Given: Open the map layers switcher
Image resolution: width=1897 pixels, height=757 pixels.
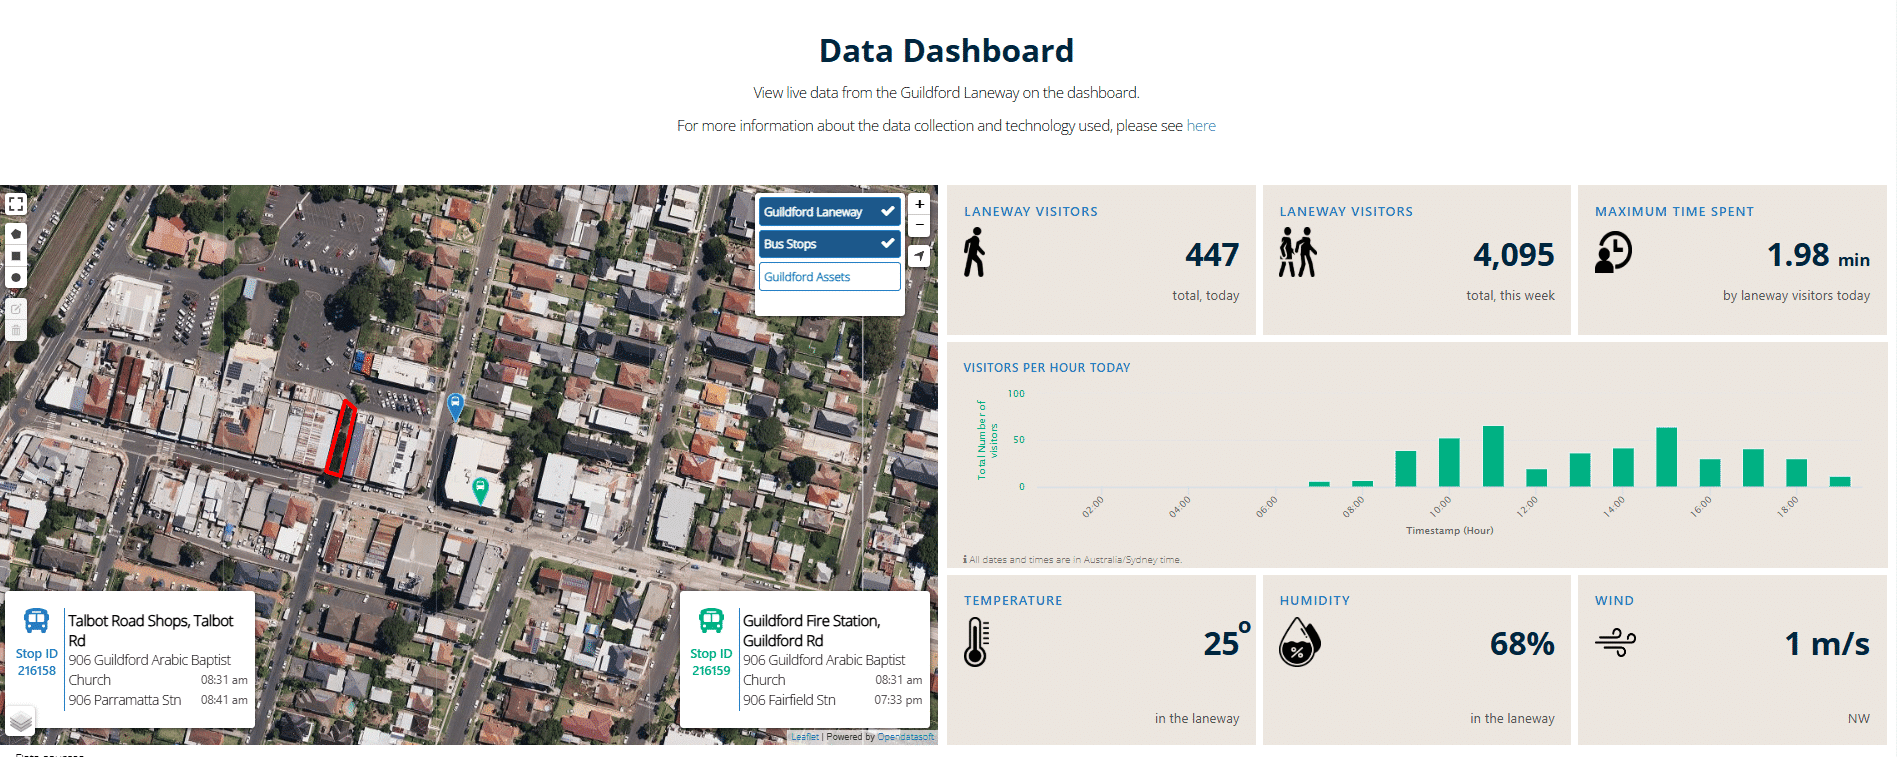Looking at the screenshot, I should point(21,721).
